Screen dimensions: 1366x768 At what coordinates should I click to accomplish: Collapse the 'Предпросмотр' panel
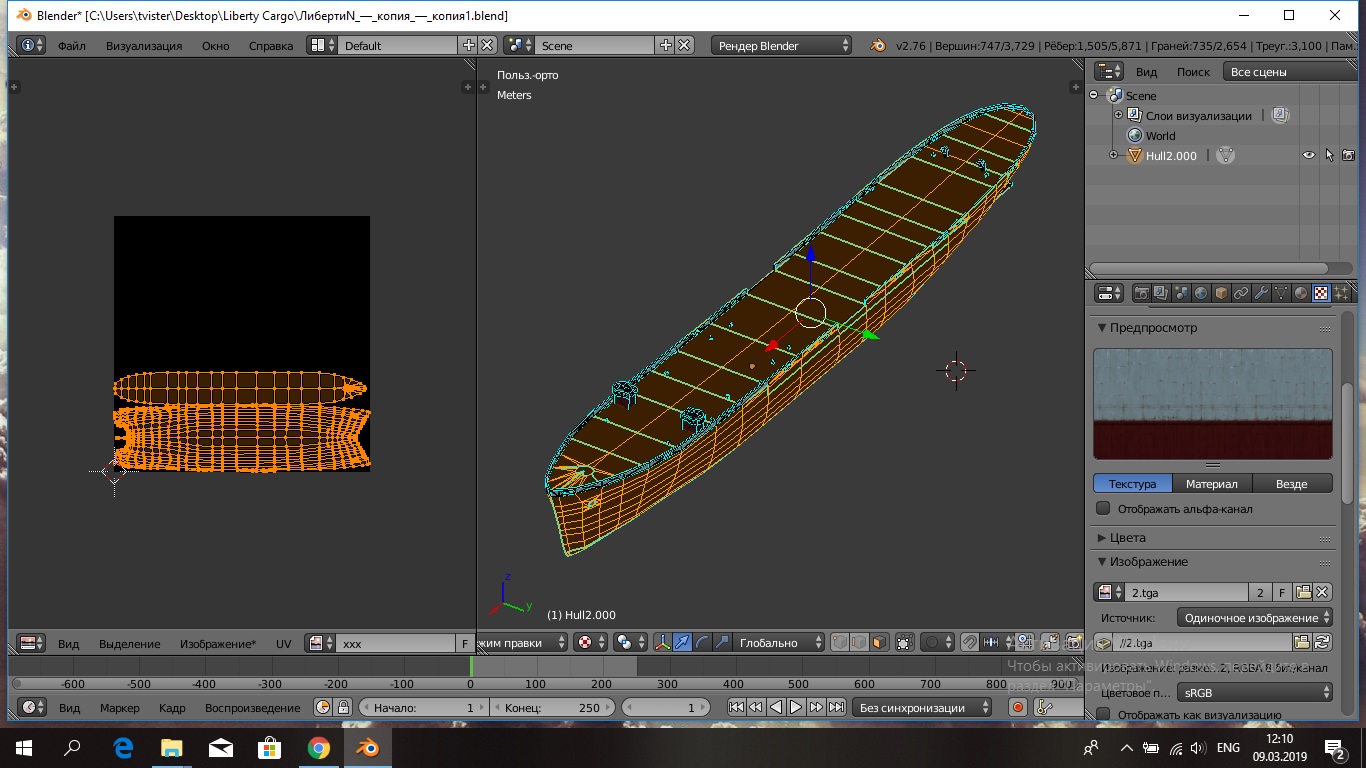click(1154, 328)
